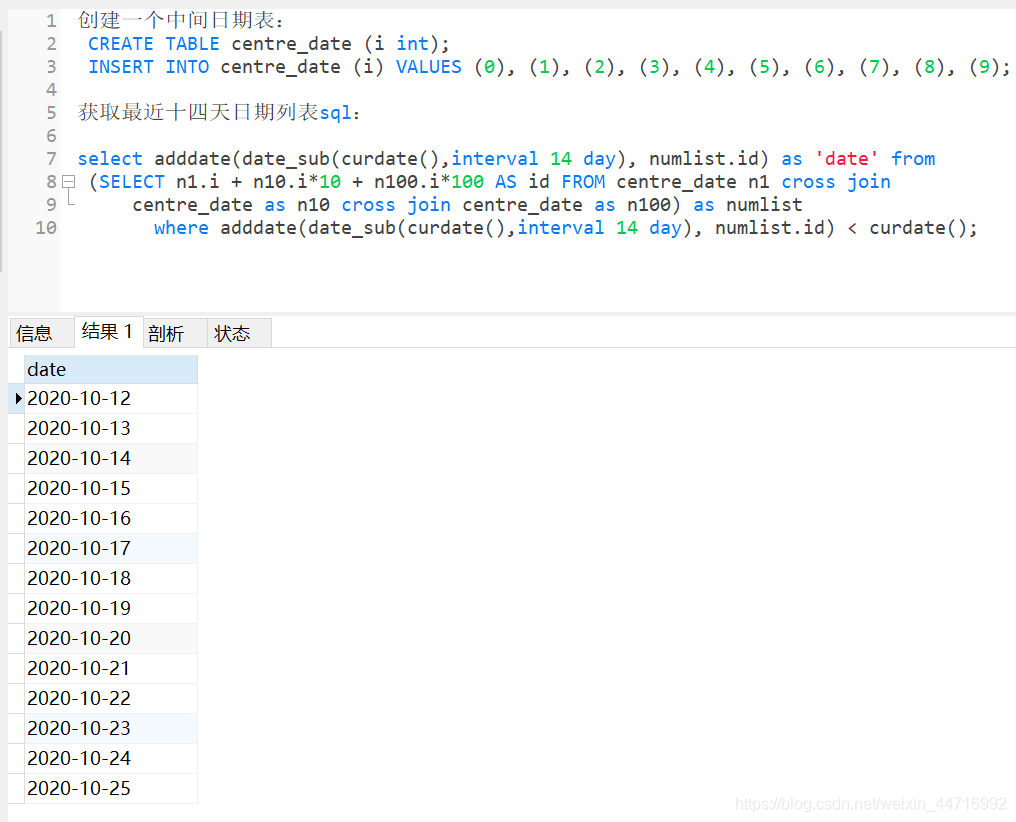The image size is (1016, 822).
Task: Click the int type keyword on line 2
Action: 413,44
